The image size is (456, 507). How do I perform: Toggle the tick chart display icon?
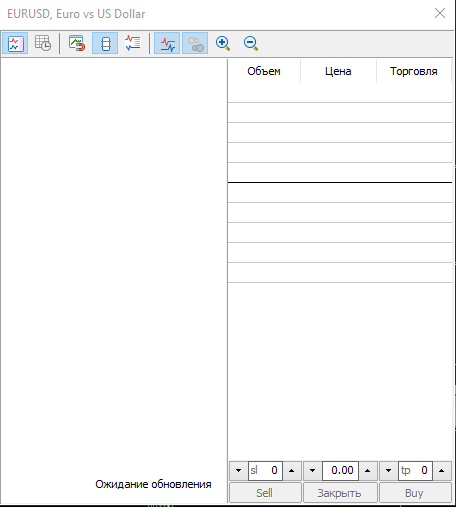[15, 43]
